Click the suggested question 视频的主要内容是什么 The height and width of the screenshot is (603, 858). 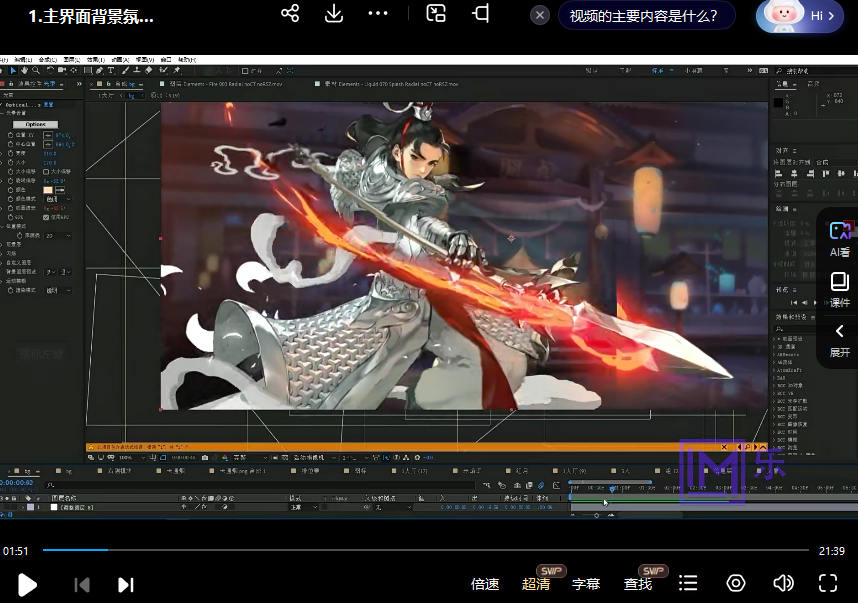pos(643,16)
